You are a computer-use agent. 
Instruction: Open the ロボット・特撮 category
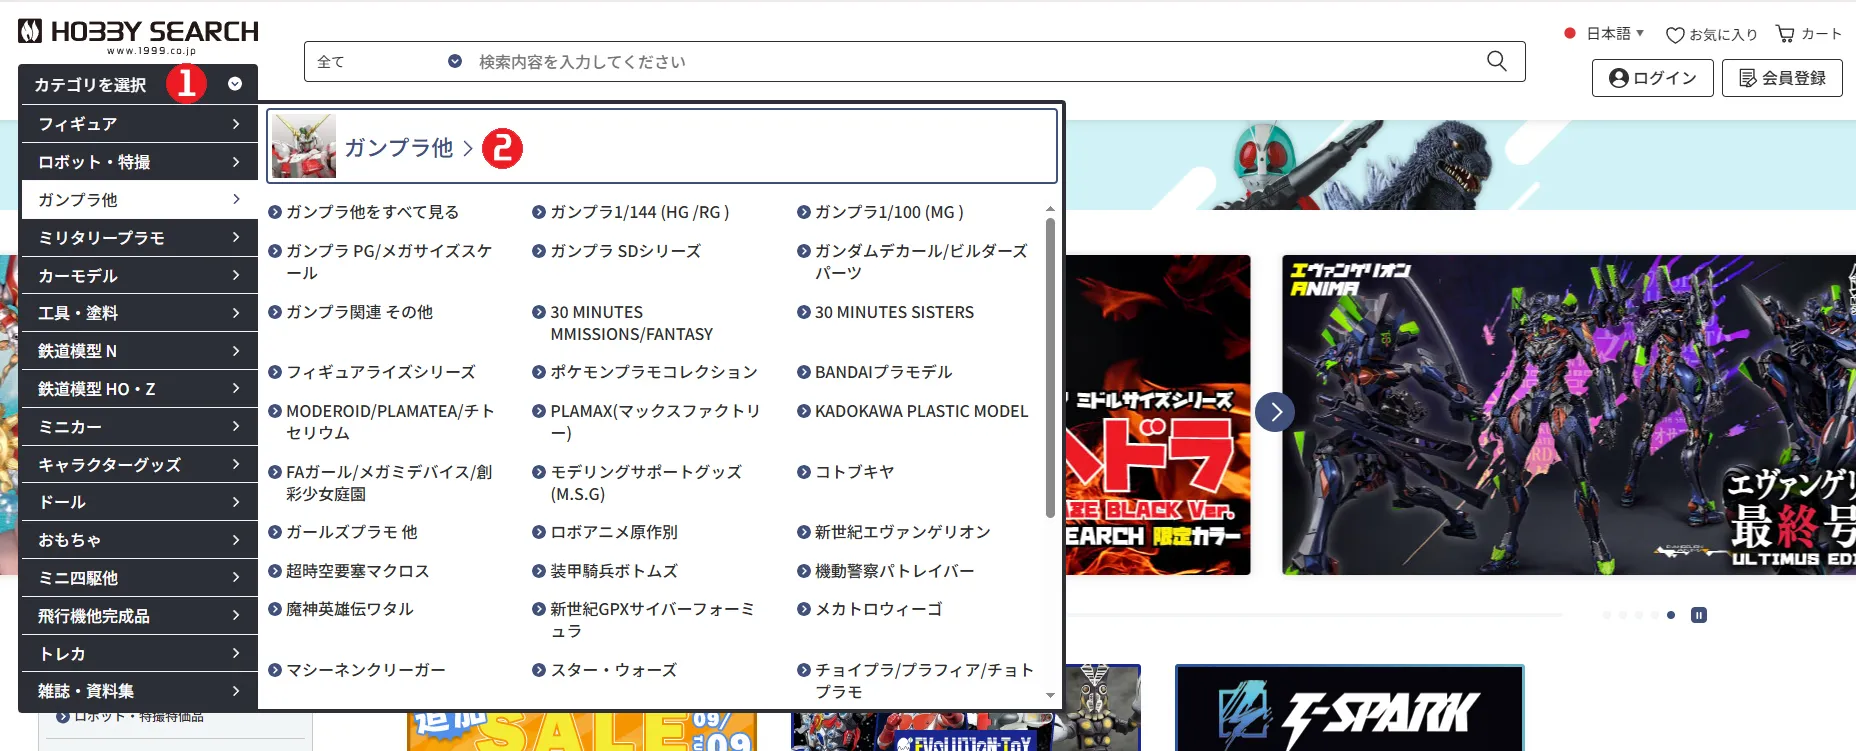139,162
